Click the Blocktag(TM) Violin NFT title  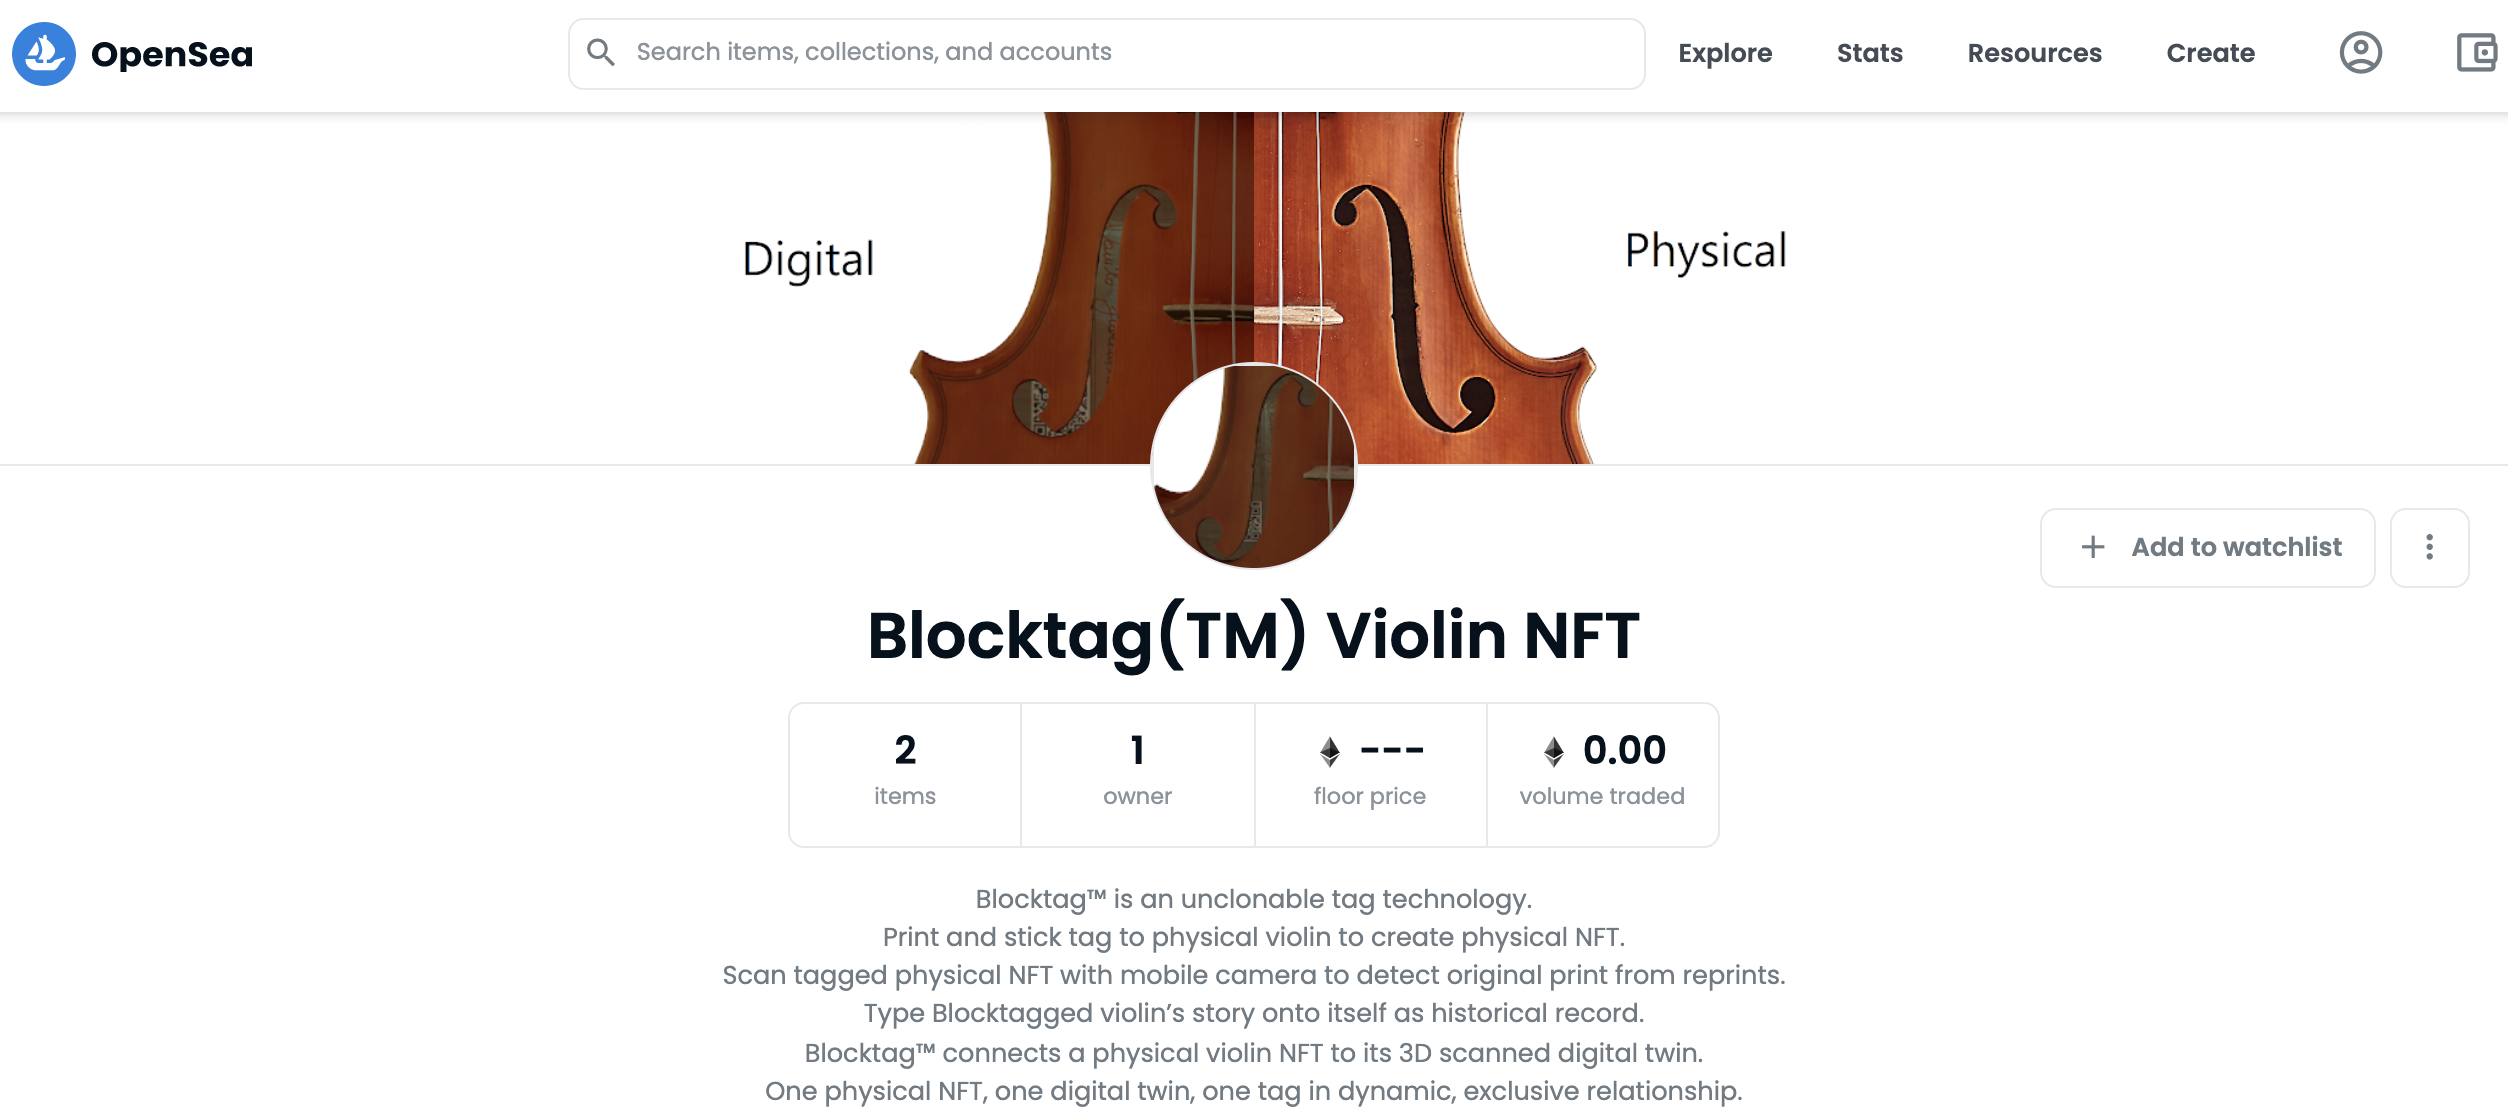coord(1253,636)
